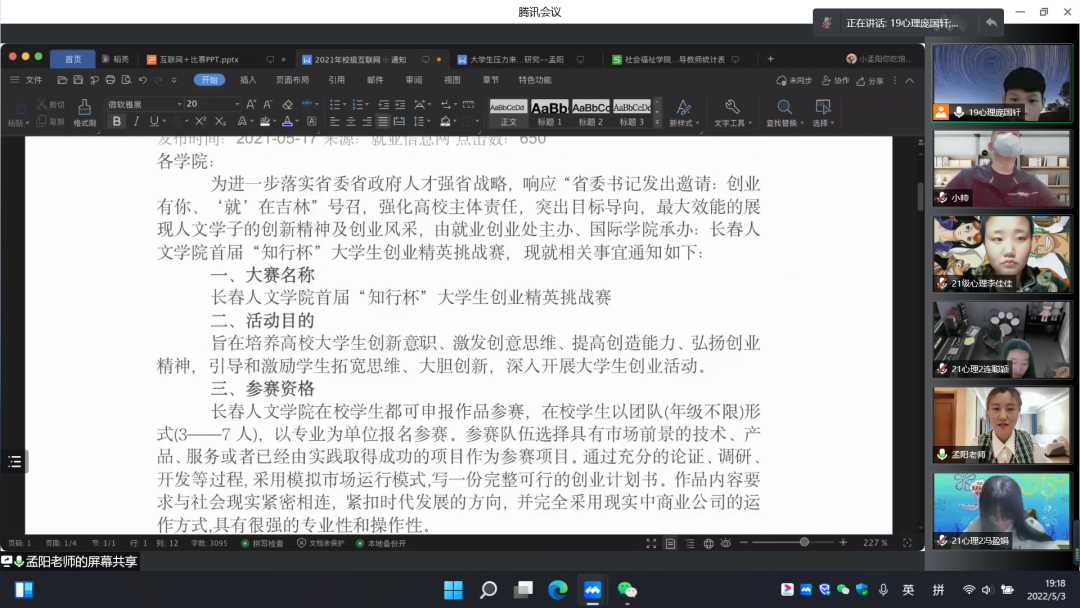Screen dimensions: 1080x608
Task: Click the 分享 (Share) button
Action: pos(870,81)
